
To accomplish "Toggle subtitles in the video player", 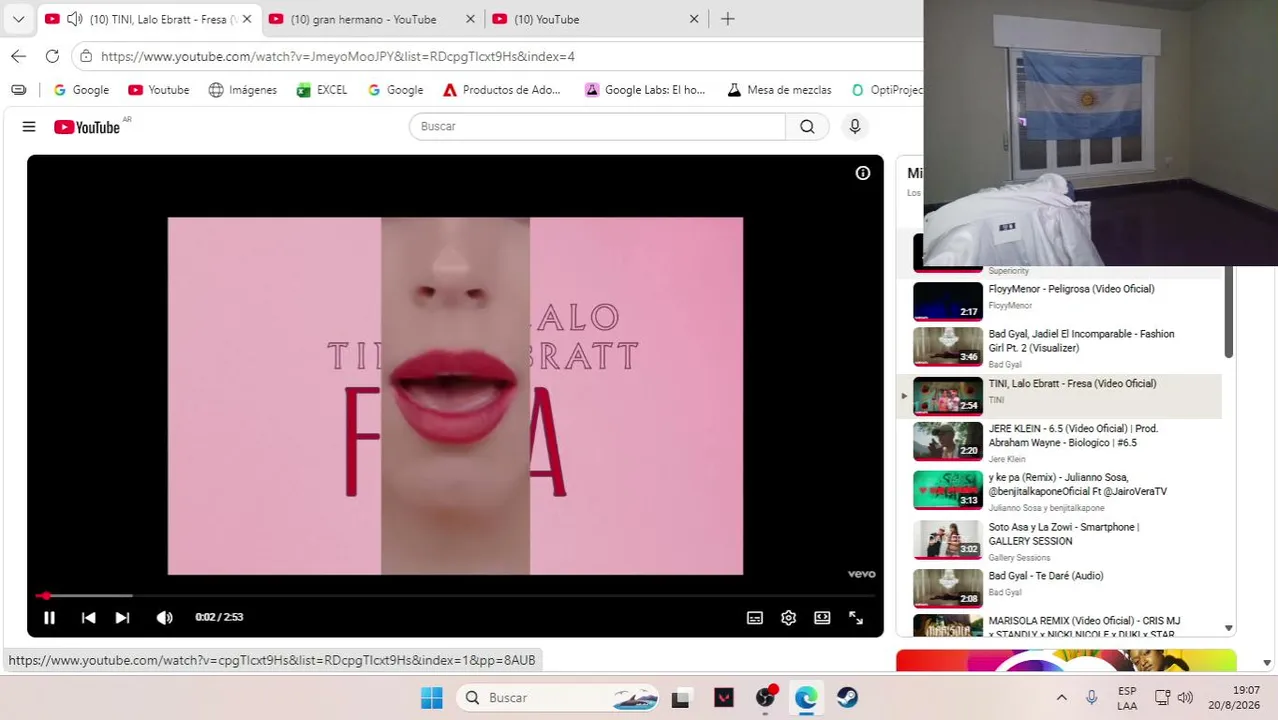I will [755, 618].
